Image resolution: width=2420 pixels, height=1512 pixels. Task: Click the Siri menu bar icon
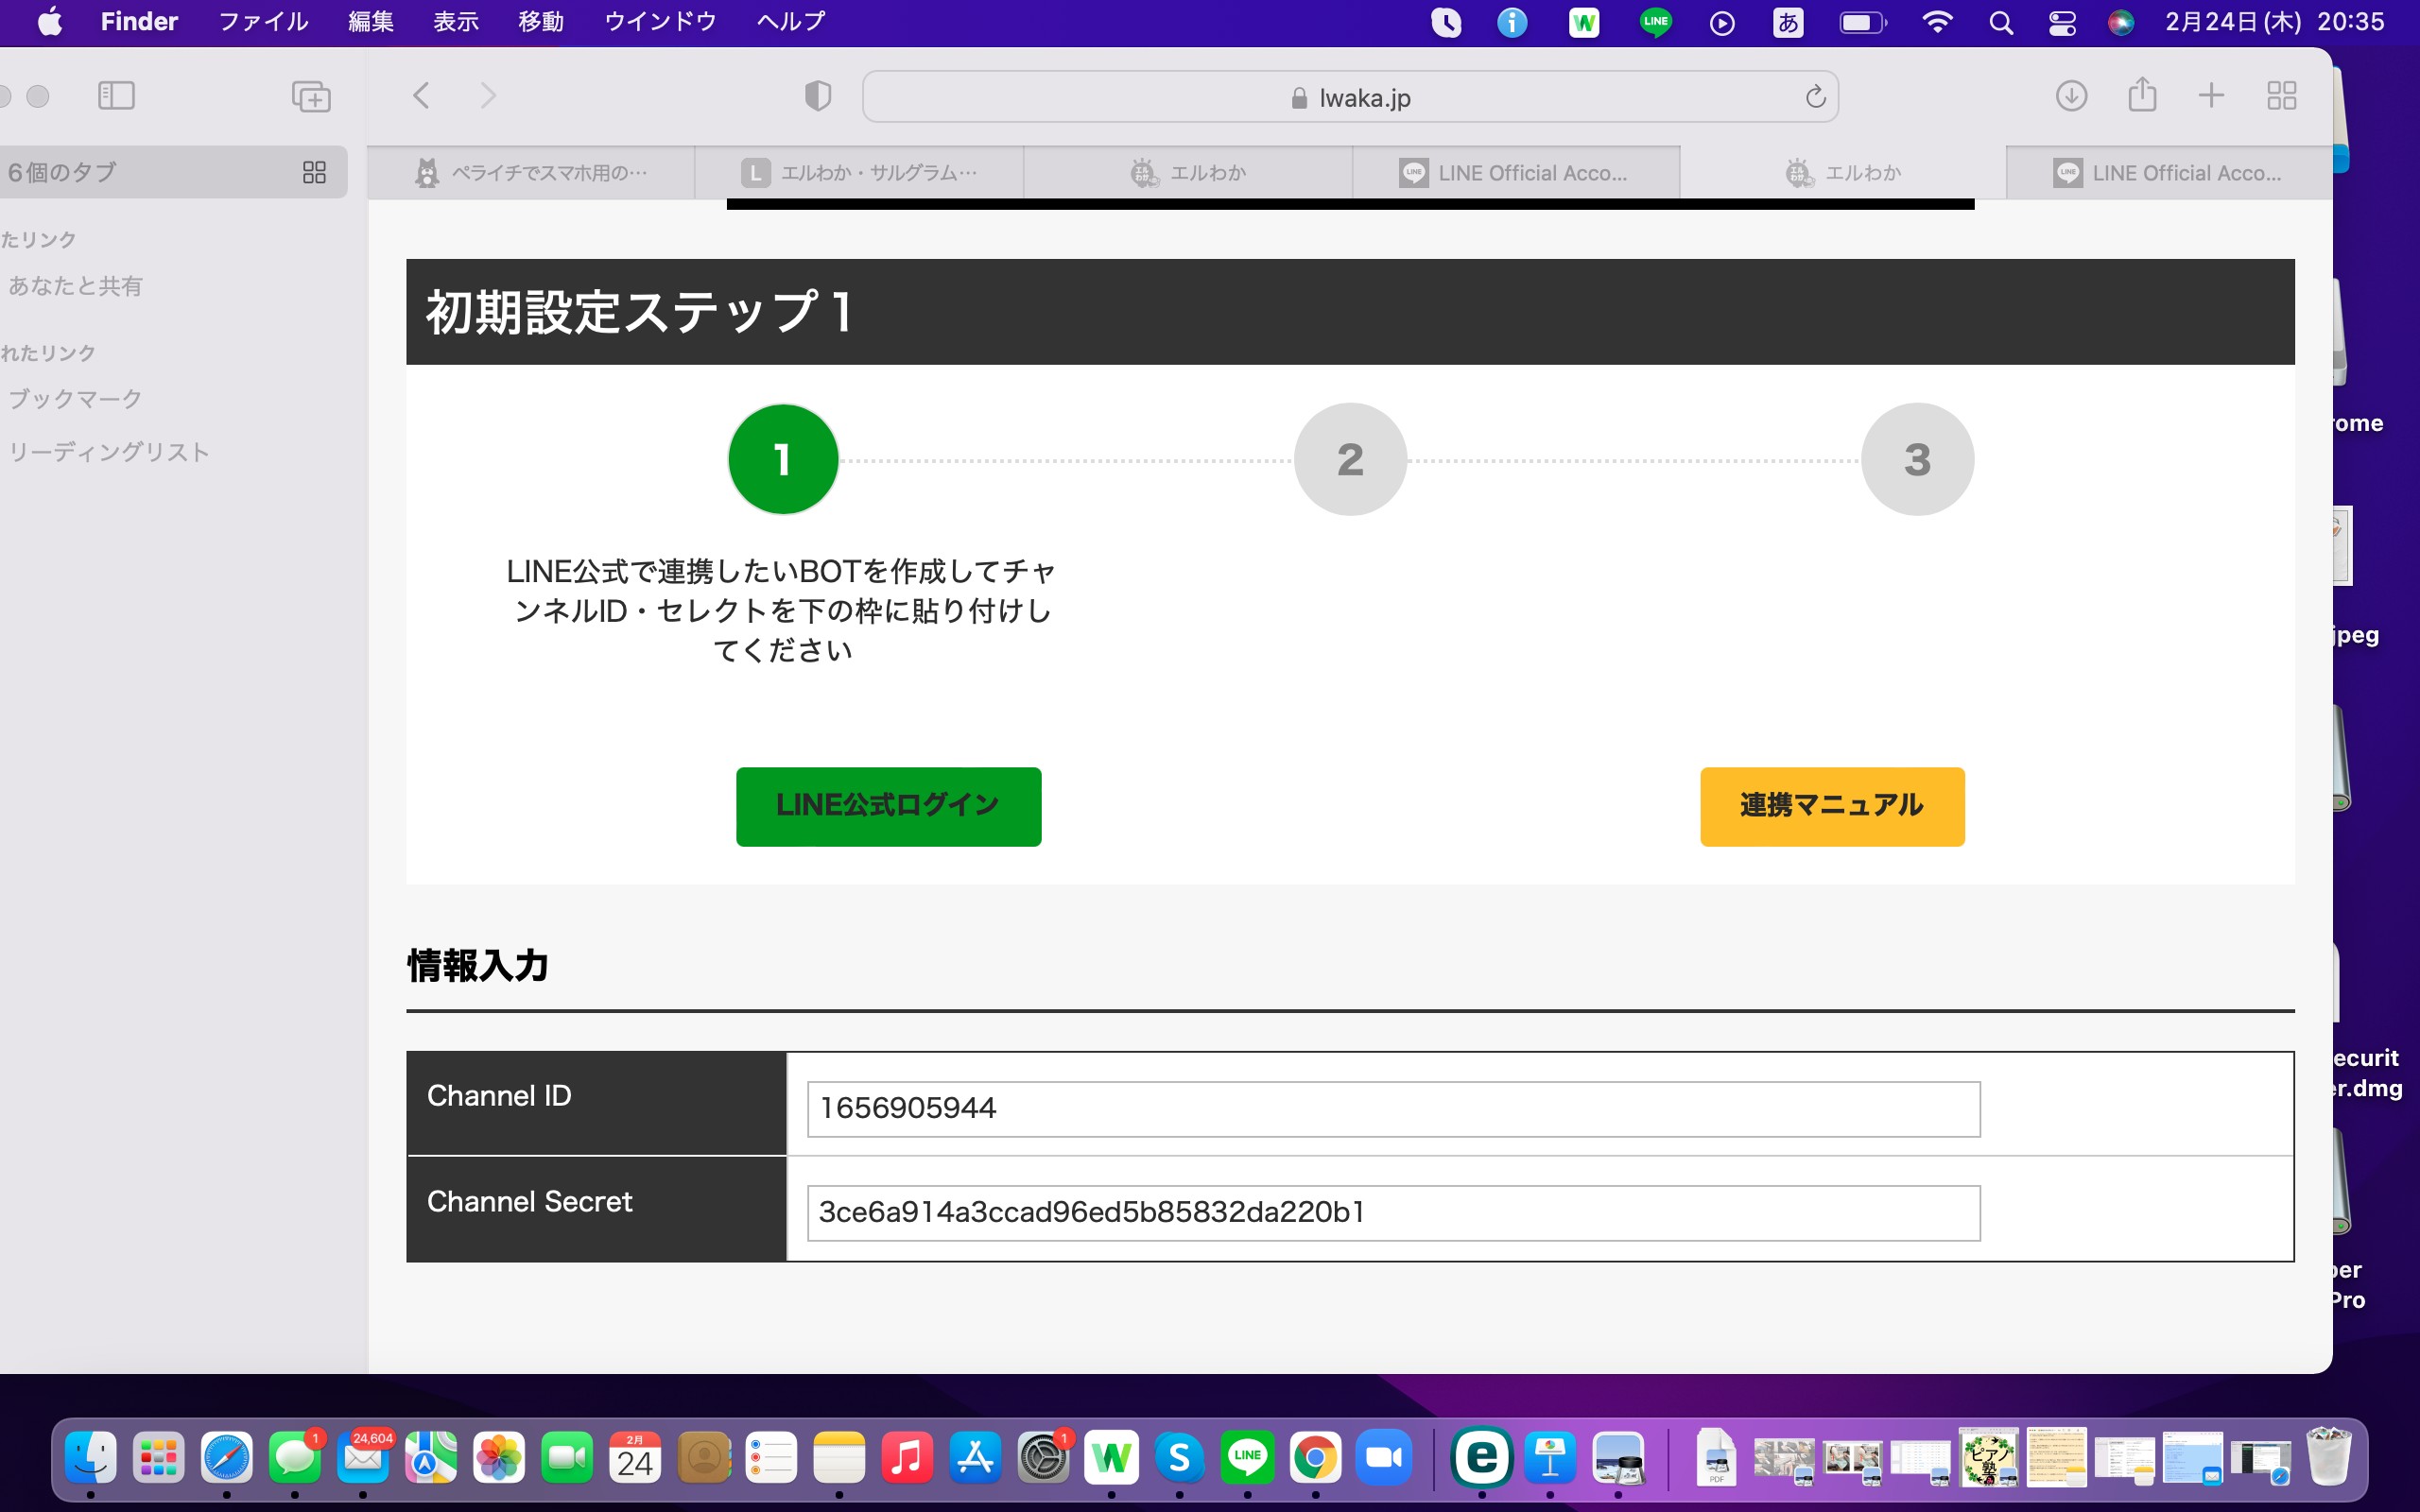[2121, 22]
